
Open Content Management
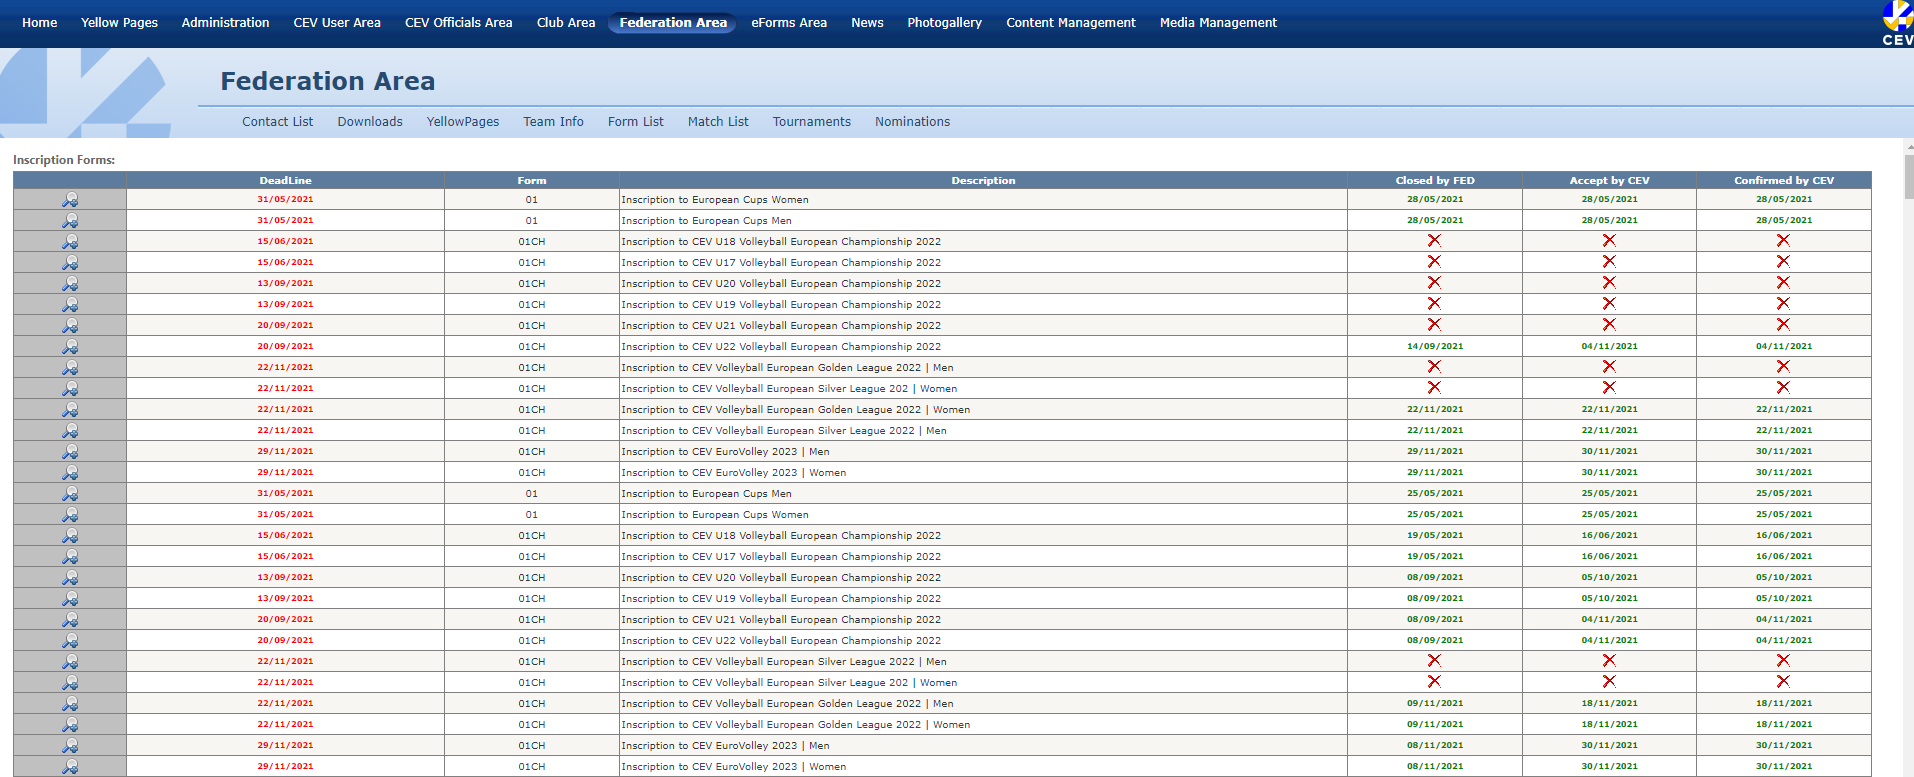click(x=1071, y=22)
